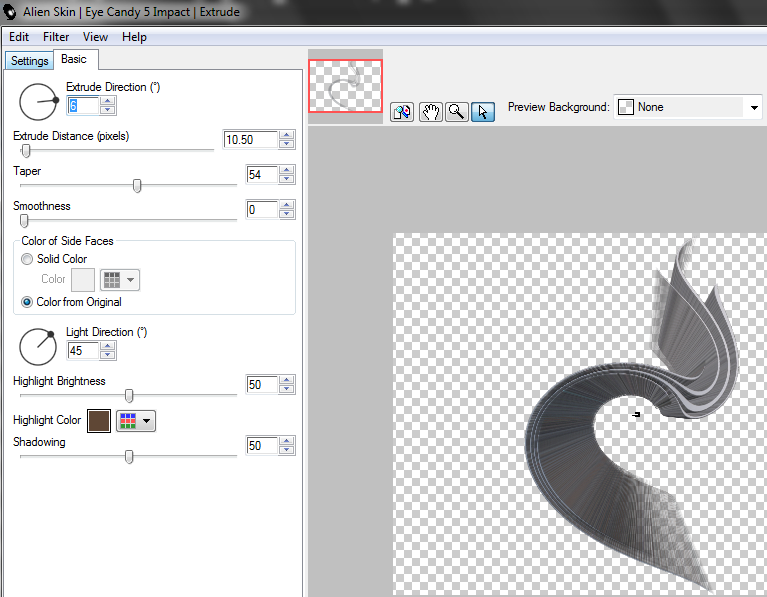Select the Zoom magnifier tool

456,111
